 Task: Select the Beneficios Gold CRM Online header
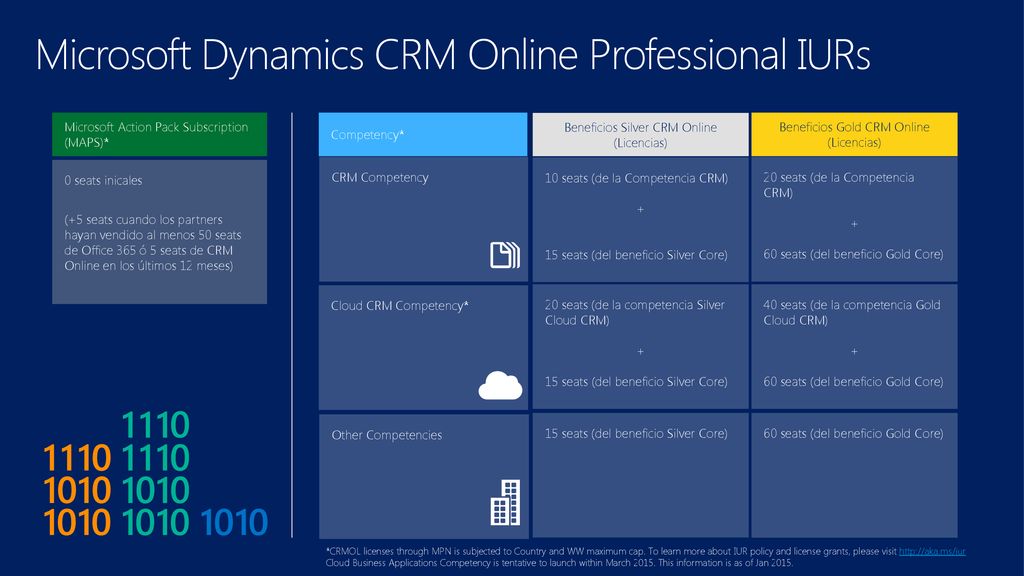(854, 135)
